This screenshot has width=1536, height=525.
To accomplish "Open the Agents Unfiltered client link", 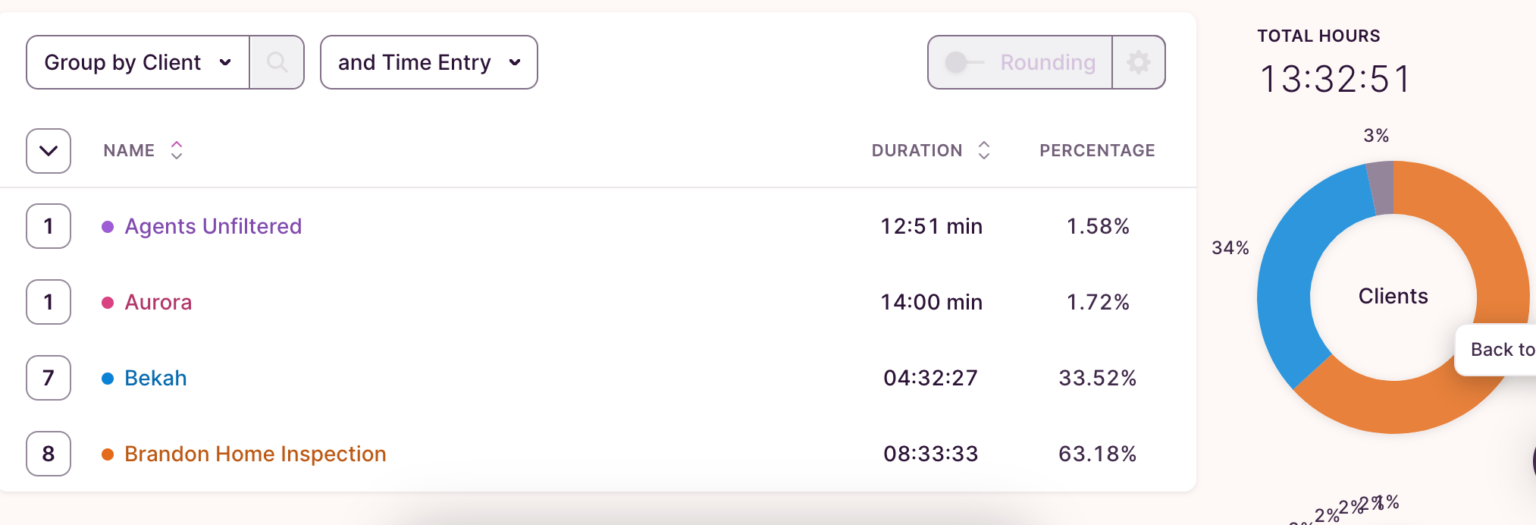I will [213, 226].
